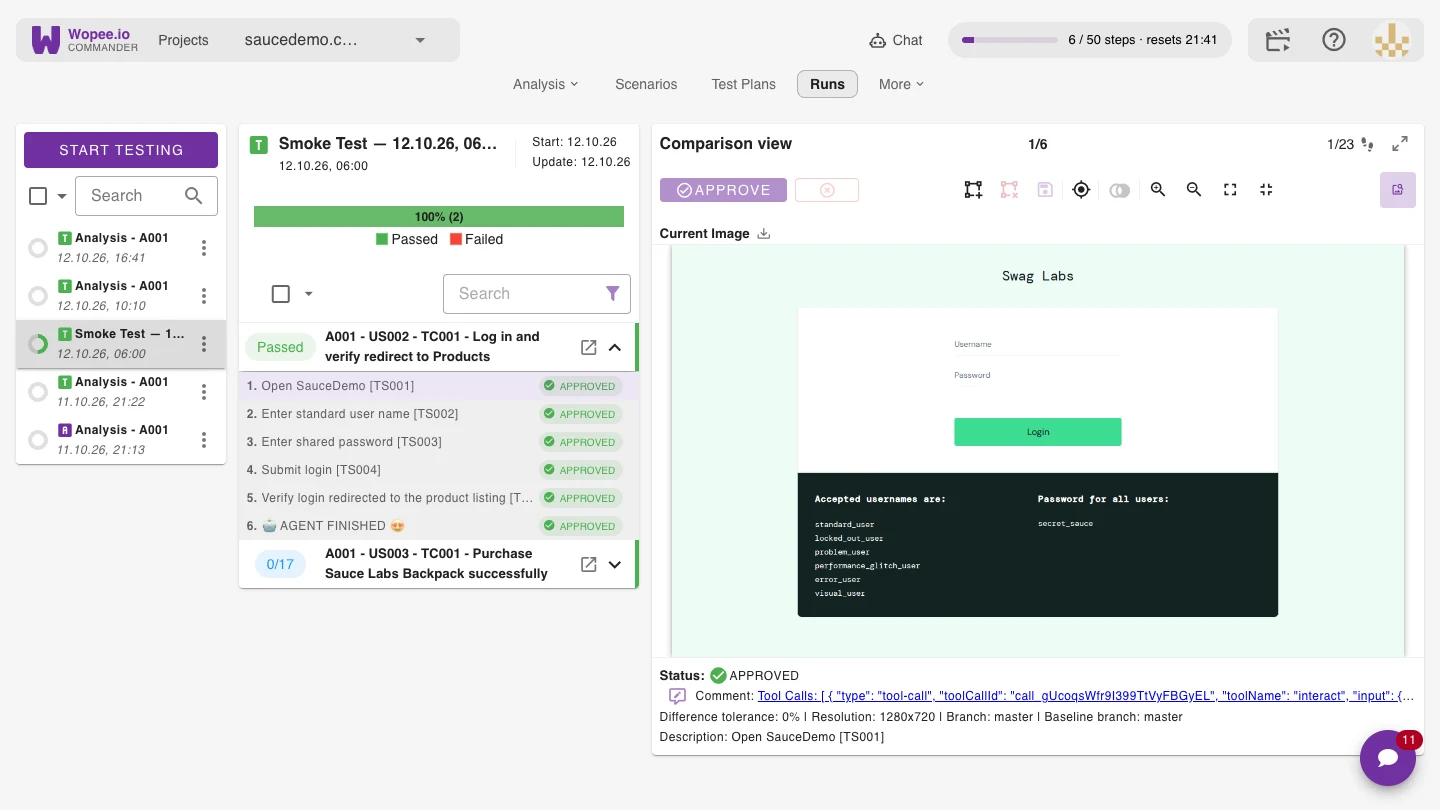Viewport: 1440px width, 810px height.
Task: Toggle the select-all runs checkbox
Action: point(38,196)
